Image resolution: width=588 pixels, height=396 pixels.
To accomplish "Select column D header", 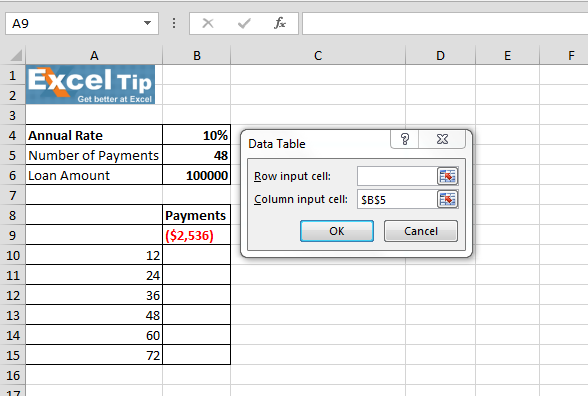I will click(440, 56).
